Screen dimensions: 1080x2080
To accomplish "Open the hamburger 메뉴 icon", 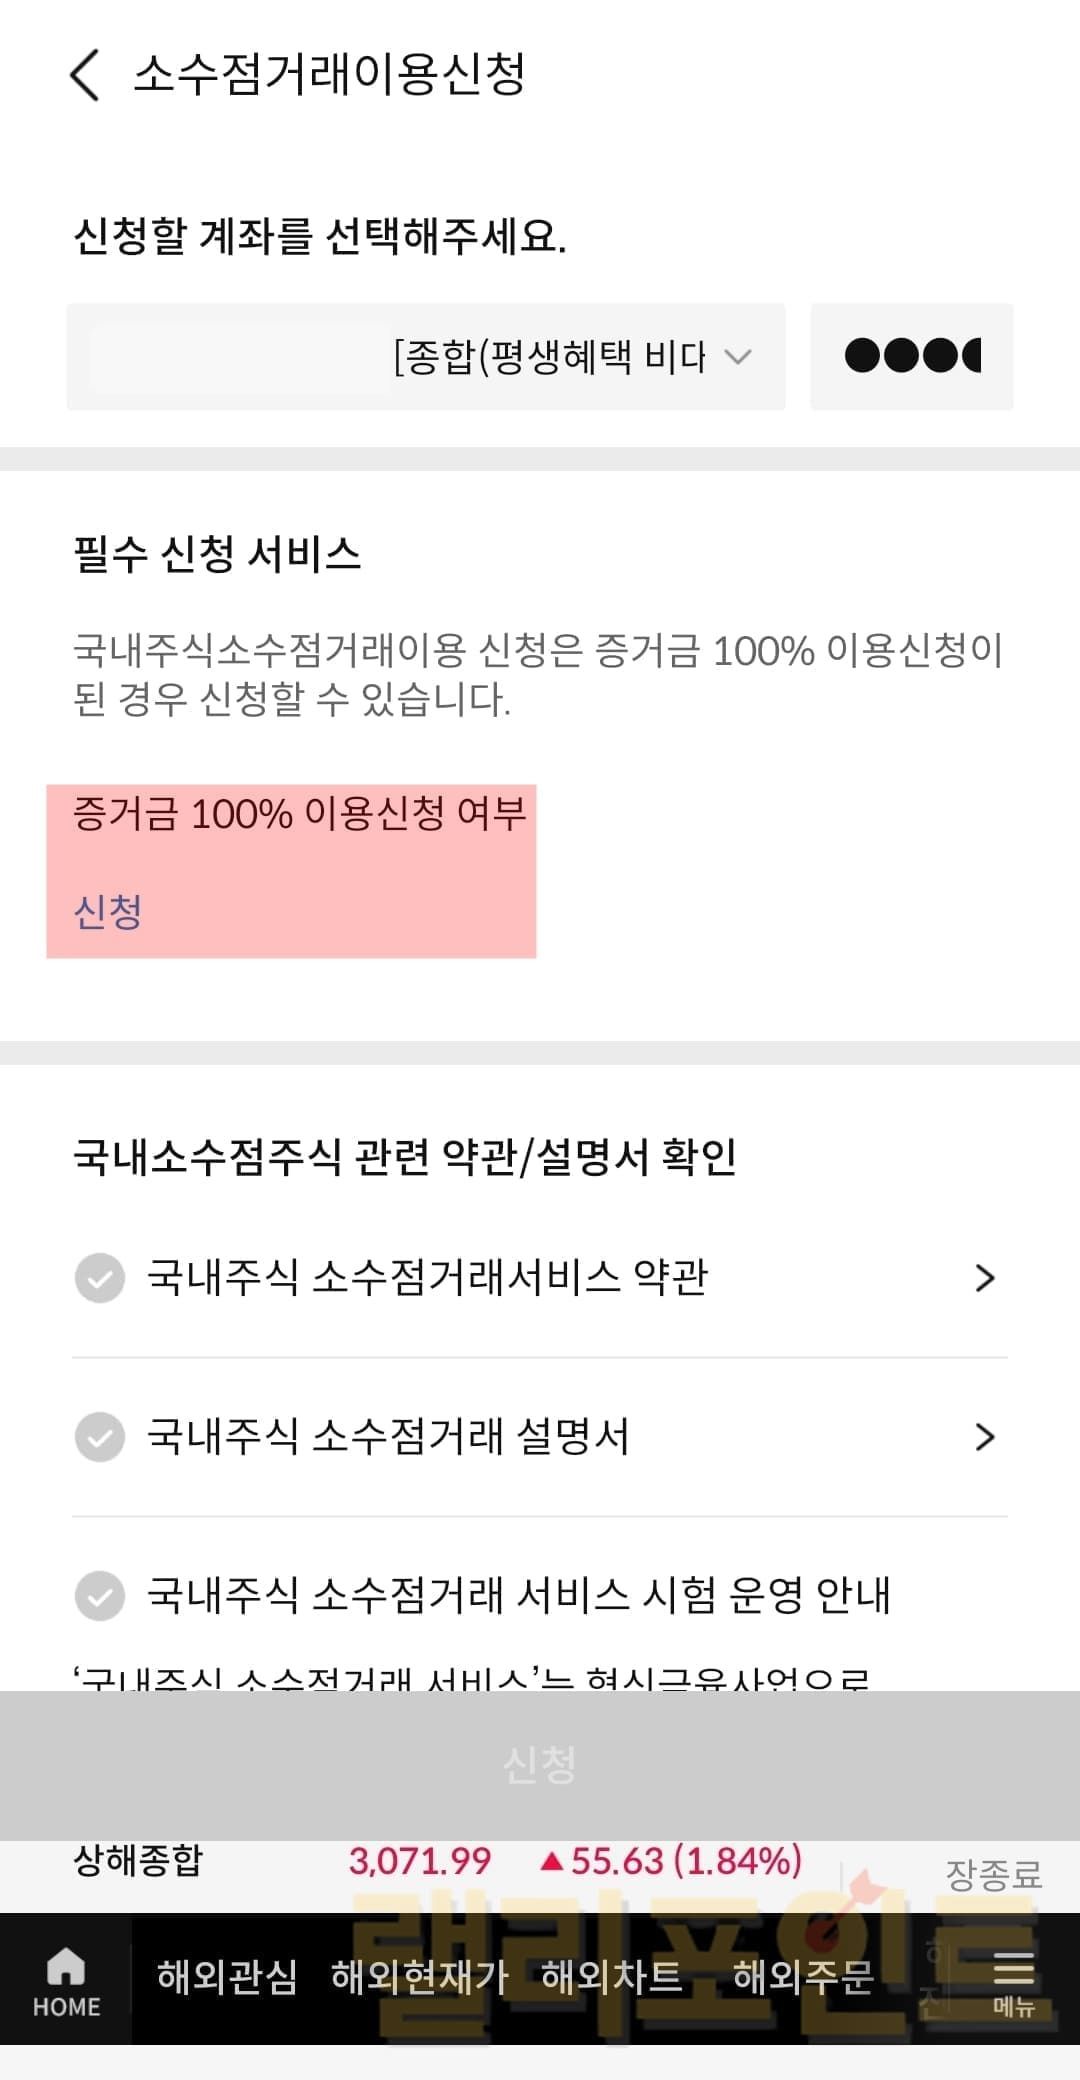I will 1012,1982.
